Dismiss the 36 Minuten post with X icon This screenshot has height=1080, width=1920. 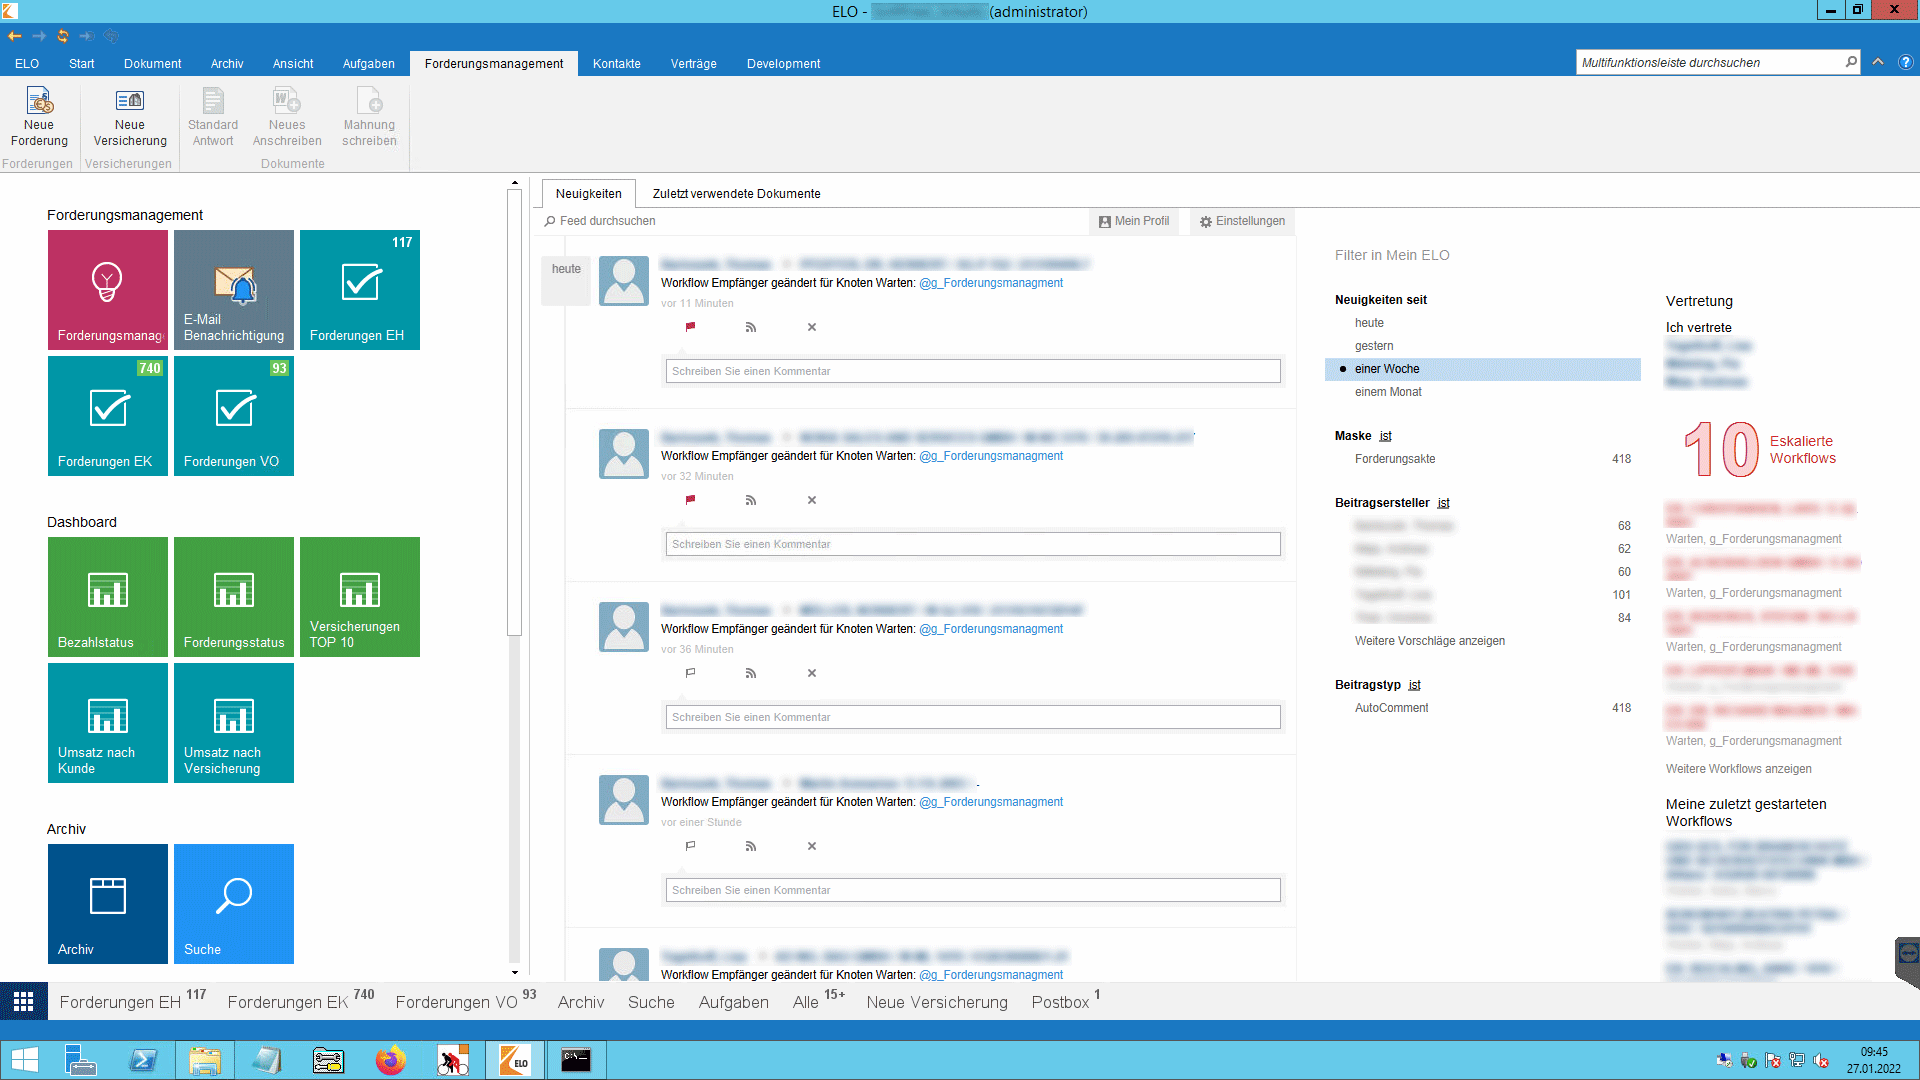coord(812,673)
